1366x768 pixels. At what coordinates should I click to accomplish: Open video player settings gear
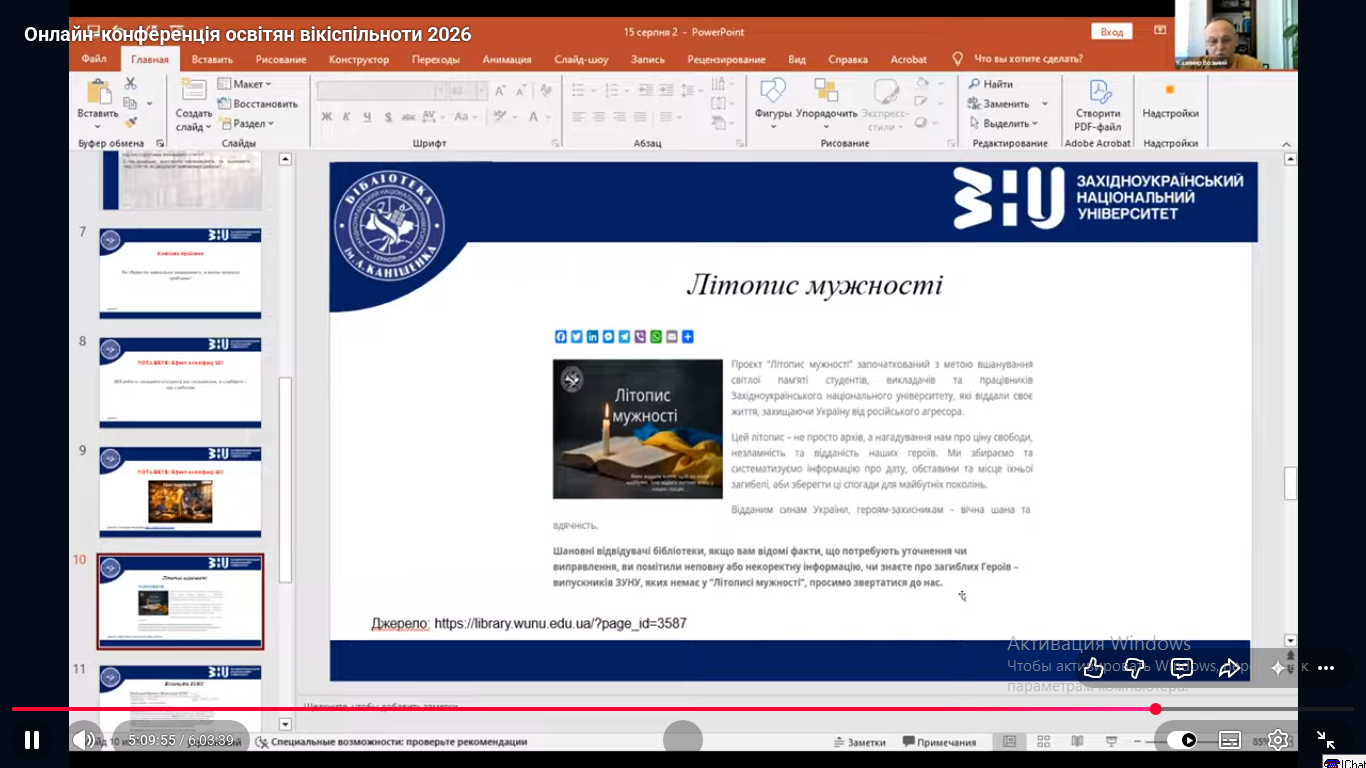click(1278, 740)
